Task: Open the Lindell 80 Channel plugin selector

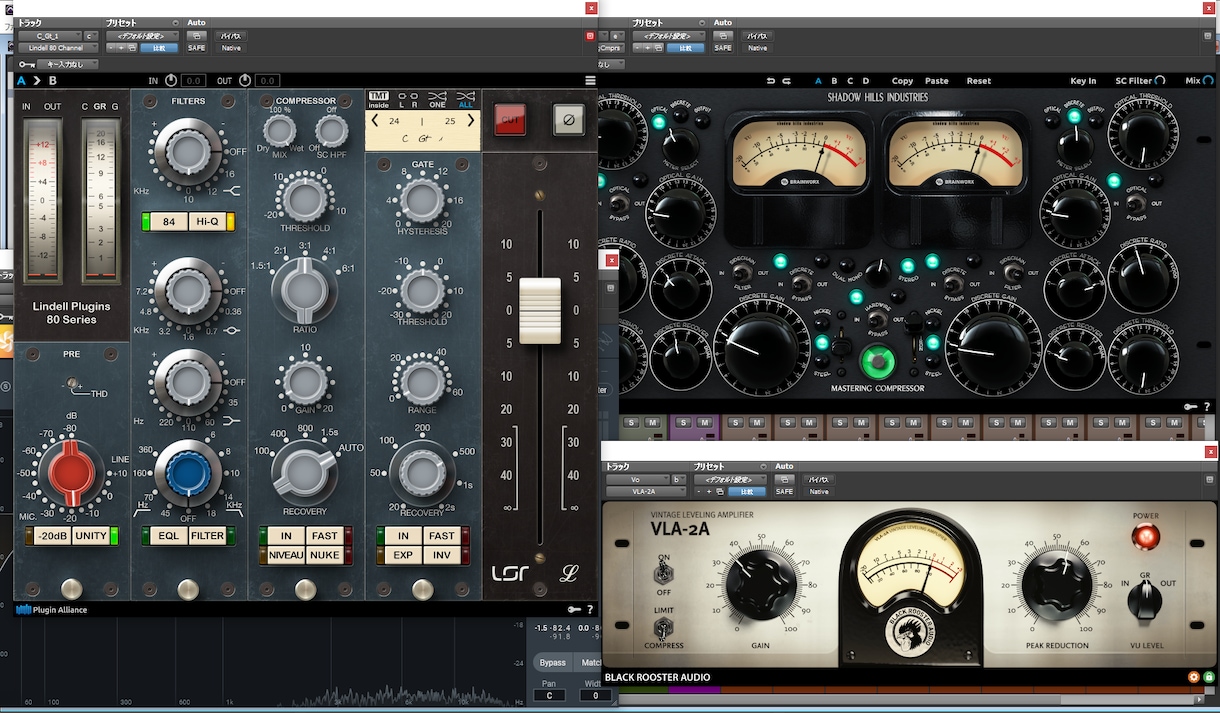Action: pos(58,47)
